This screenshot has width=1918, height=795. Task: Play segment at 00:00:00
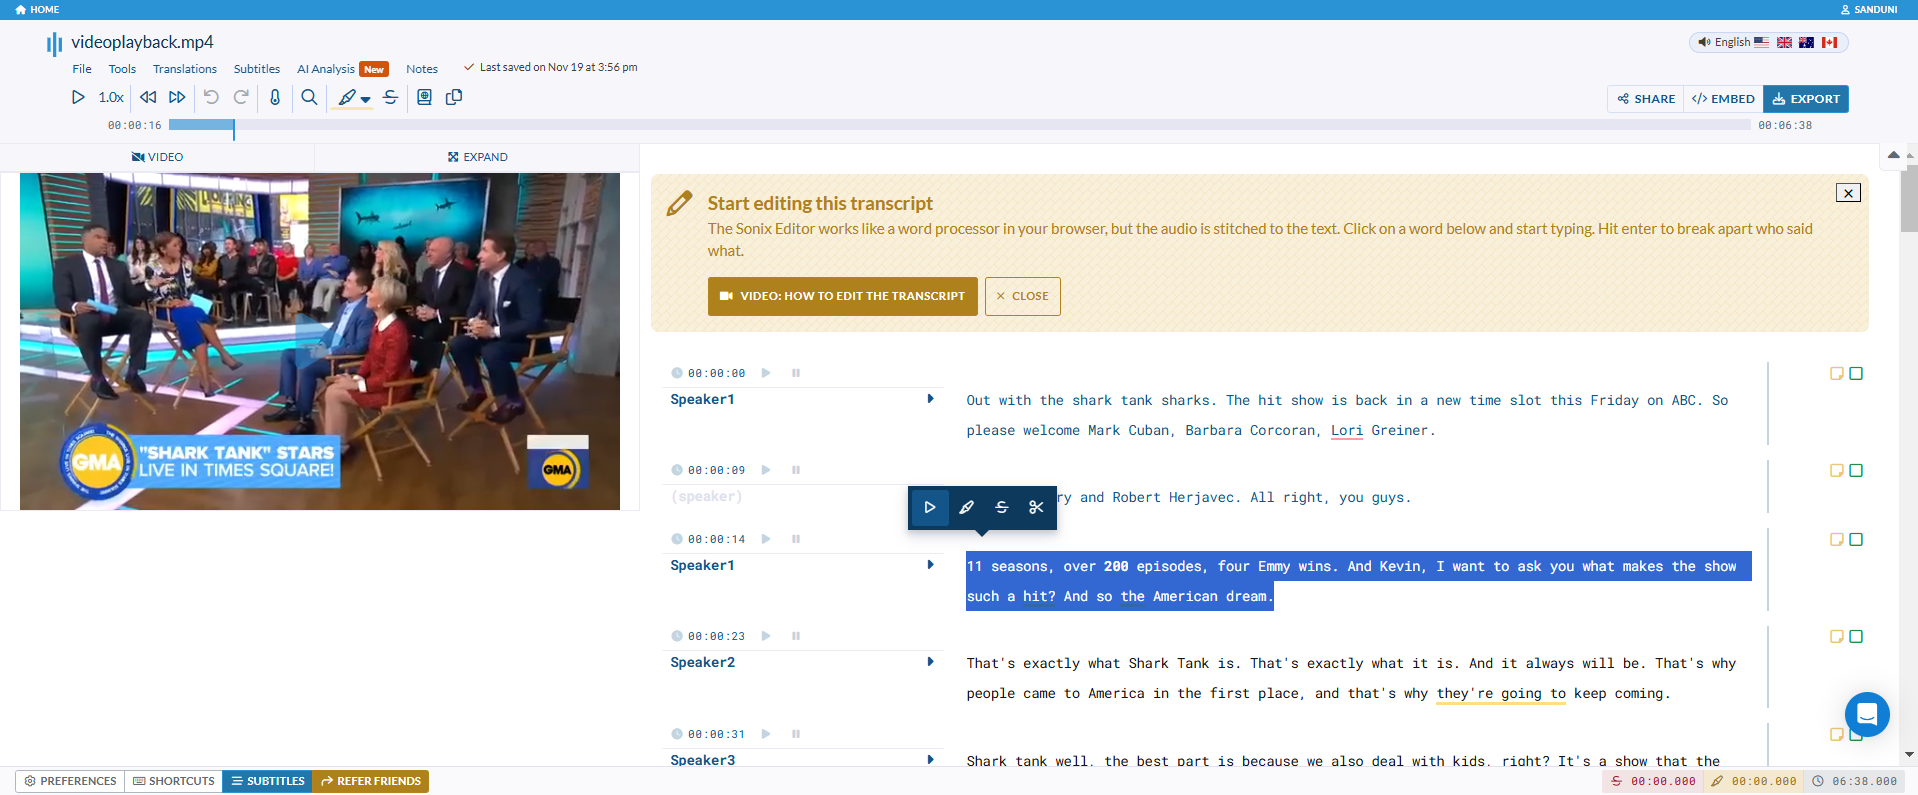tap(766, 373)
